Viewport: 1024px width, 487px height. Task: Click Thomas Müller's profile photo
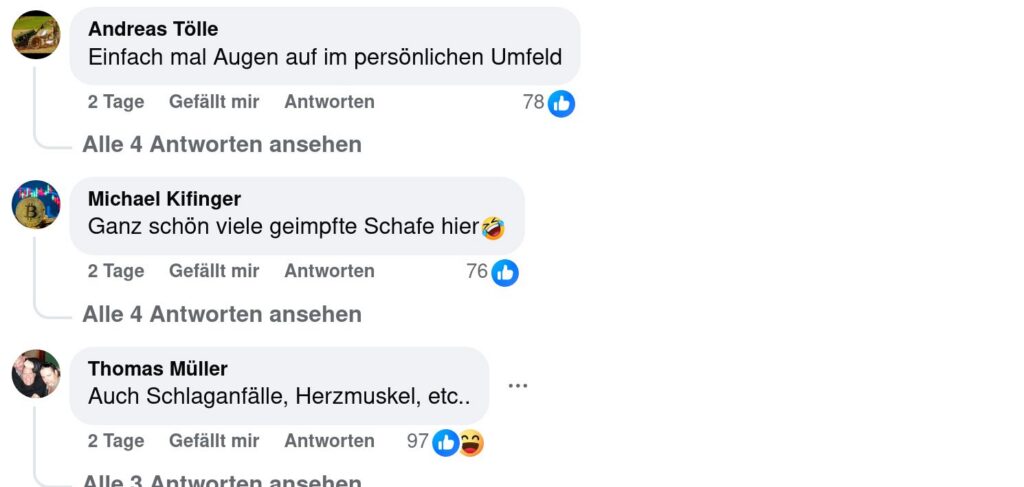(36, 374)
